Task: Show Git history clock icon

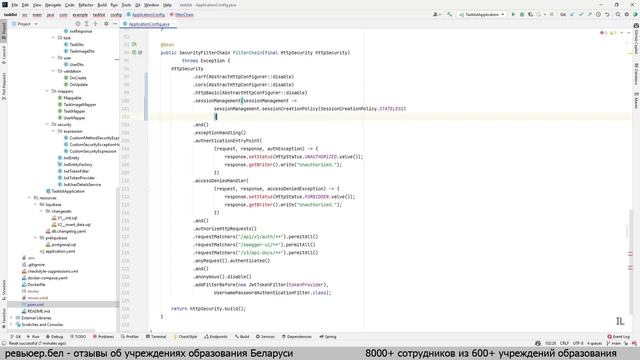Action: point(598,14)
